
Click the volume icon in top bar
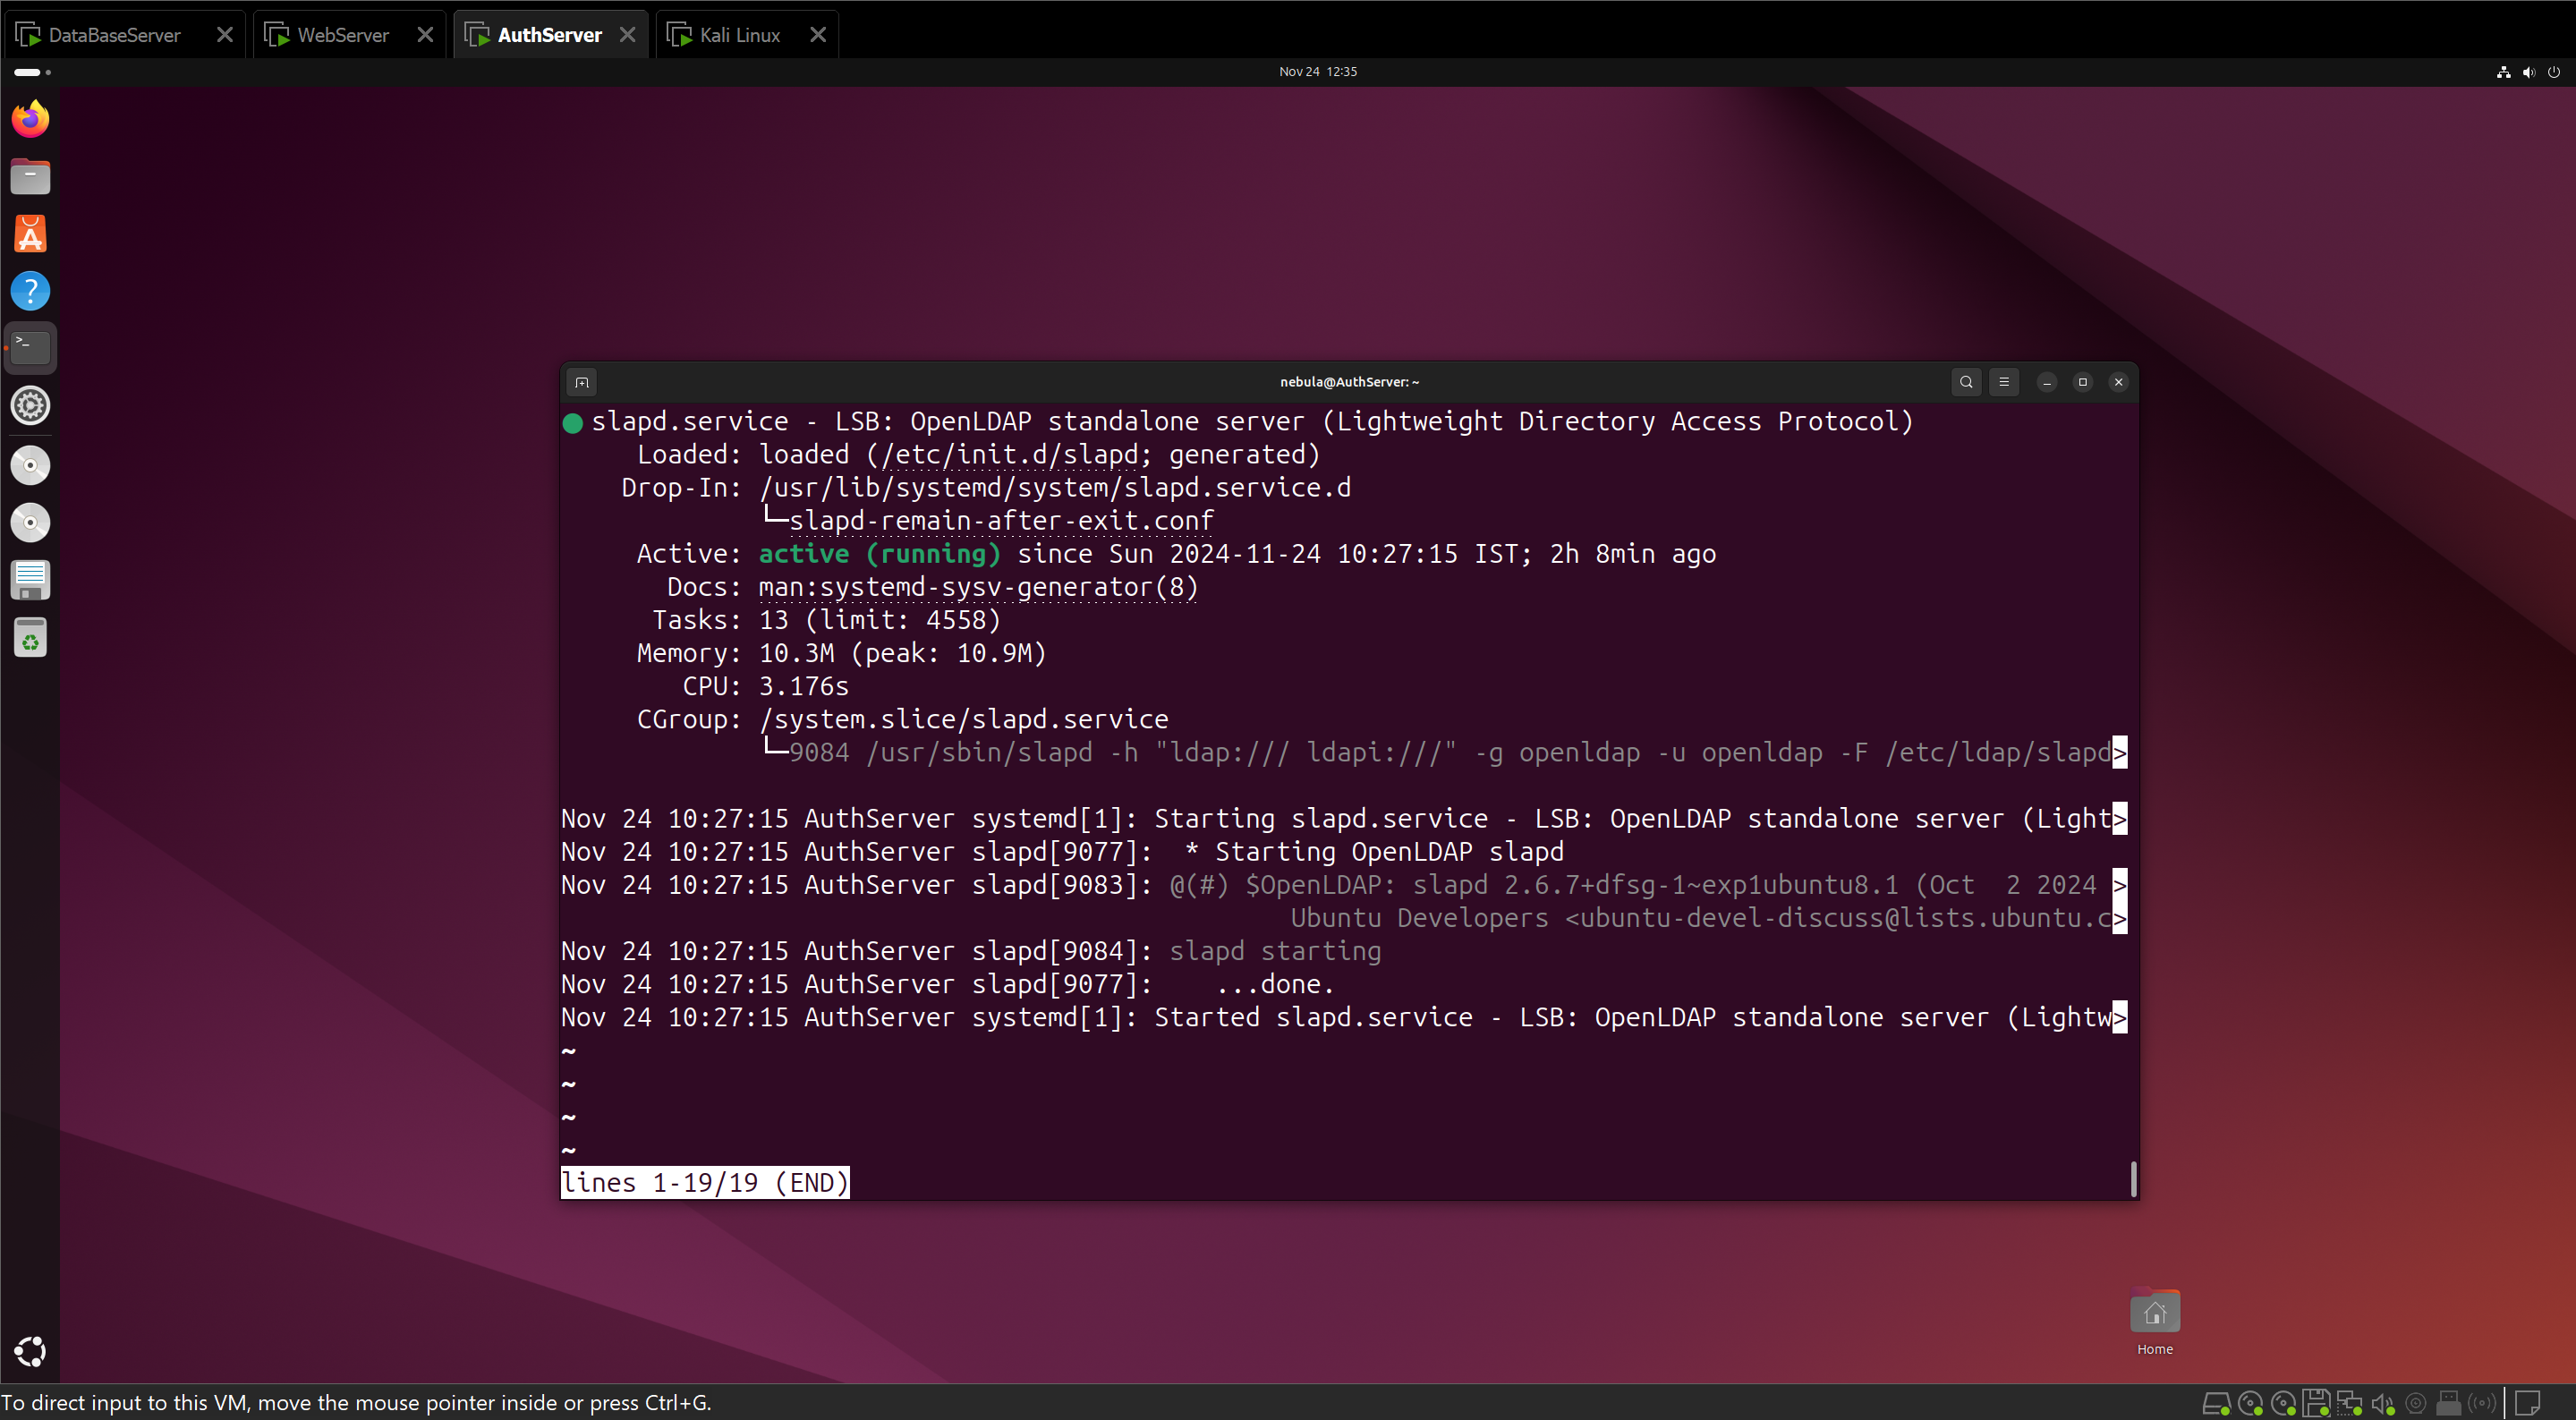(2528, 72)
